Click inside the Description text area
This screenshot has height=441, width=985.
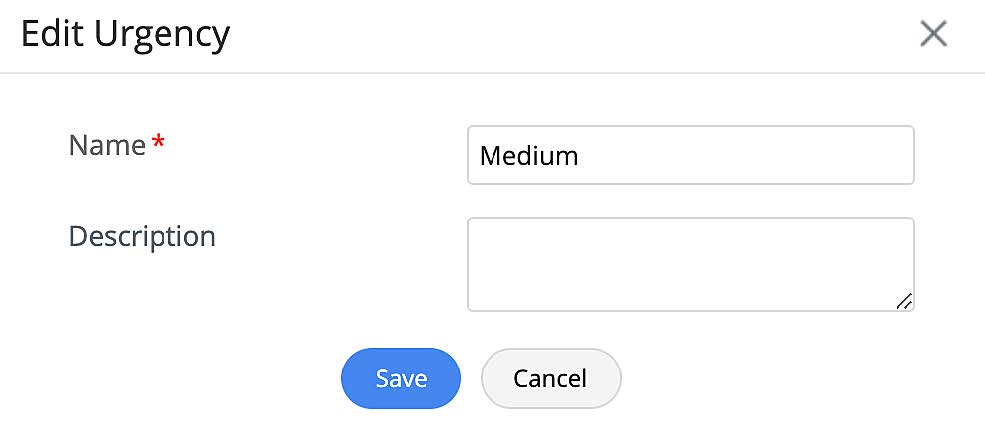690,264
